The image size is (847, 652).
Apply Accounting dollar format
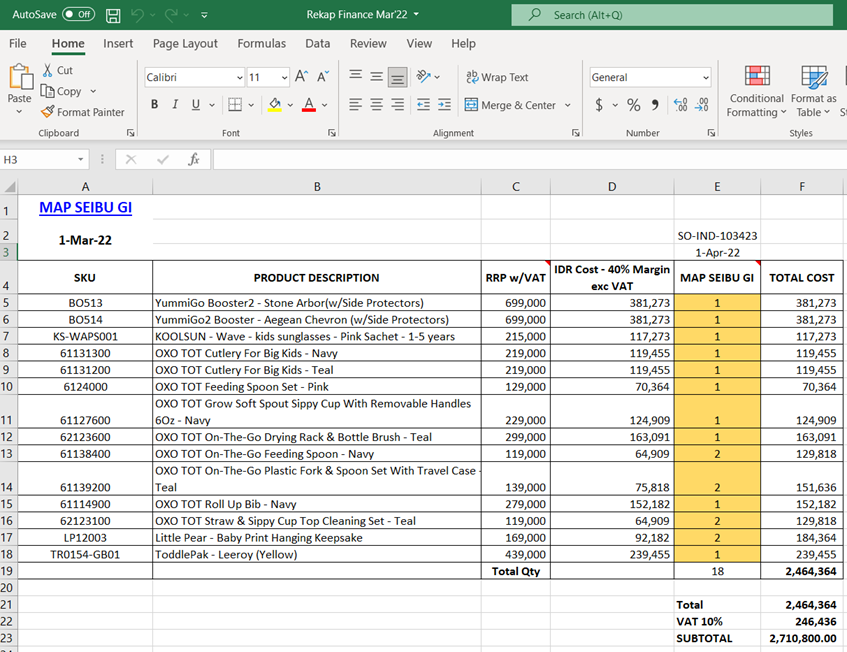[x=599, y=104]
